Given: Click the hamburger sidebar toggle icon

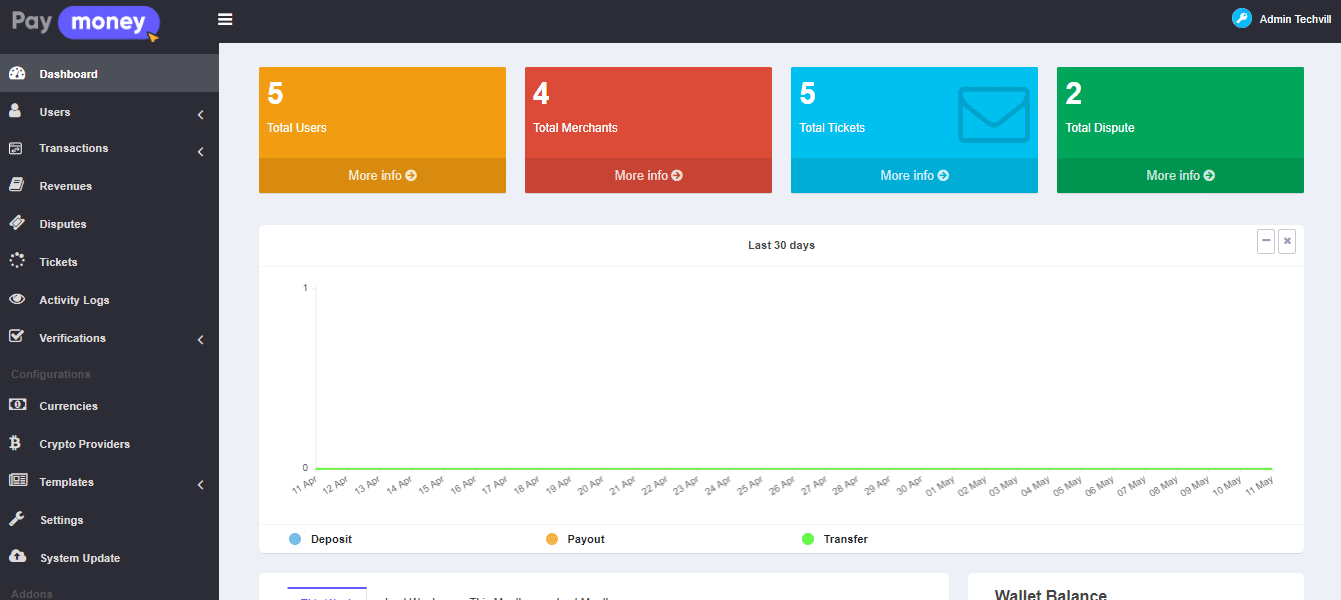Looking at the screenshot, I should point(225,19).
